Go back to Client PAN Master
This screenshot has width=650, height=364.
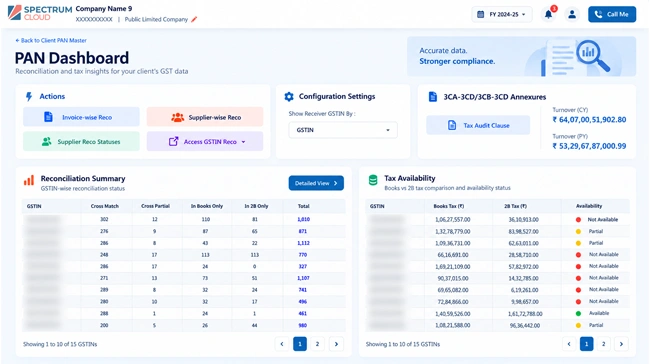point(51,40)
